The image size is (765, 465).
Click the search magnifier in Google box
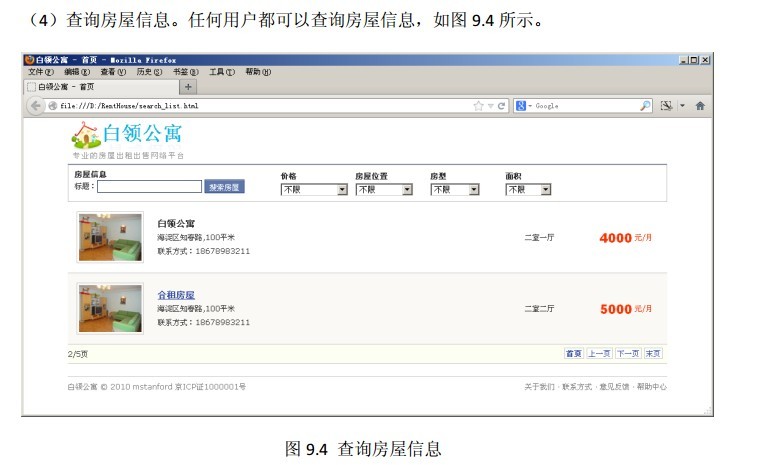pyautogui.click(x=645, y=105)
